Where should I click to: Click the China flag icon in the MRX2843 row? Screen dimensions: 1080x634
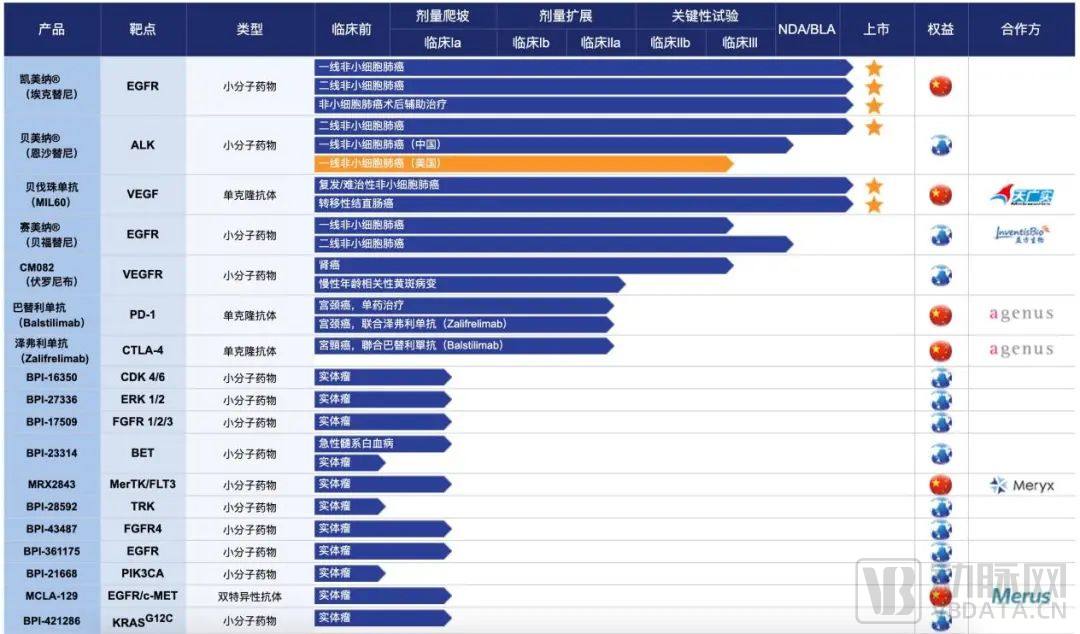coord(939,484)
